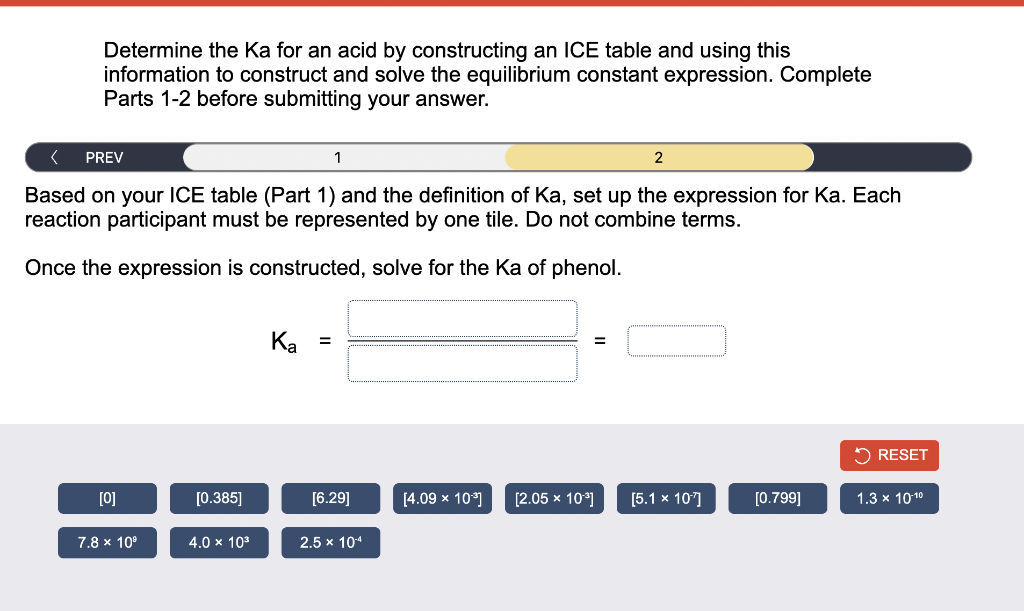
Task: Click the PREV button
Action: [x=104, y=157]
